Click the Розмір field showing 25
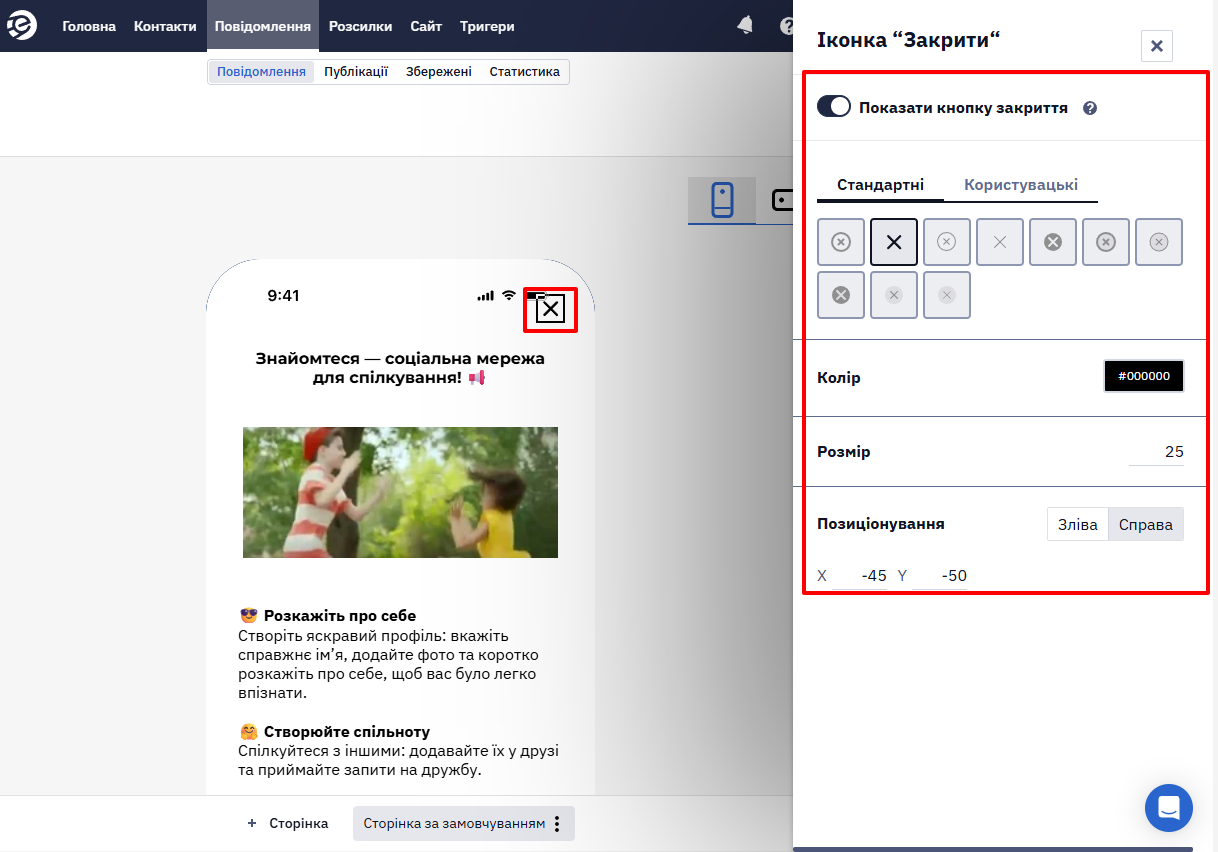 pyautogui.click(x=1156, y=452)
